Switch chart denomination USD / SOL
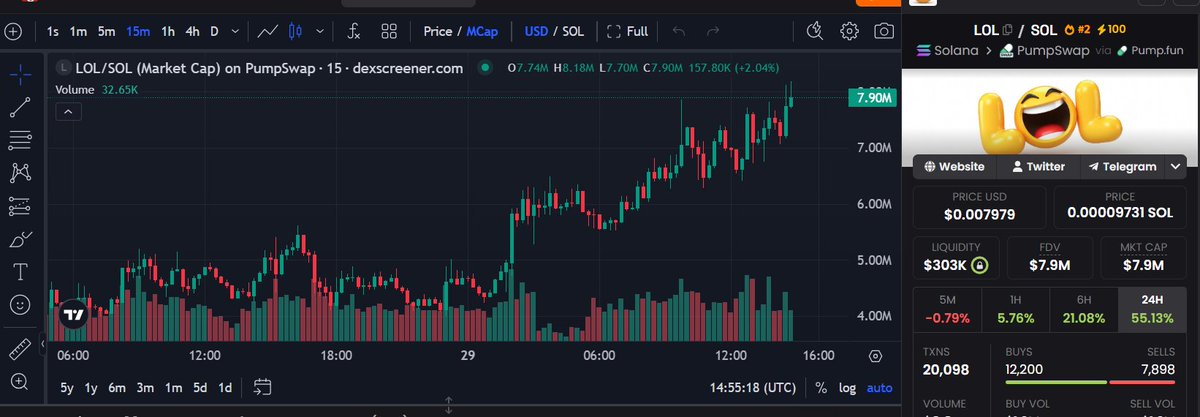This screenshot has width=1200, height=417. 554,31
